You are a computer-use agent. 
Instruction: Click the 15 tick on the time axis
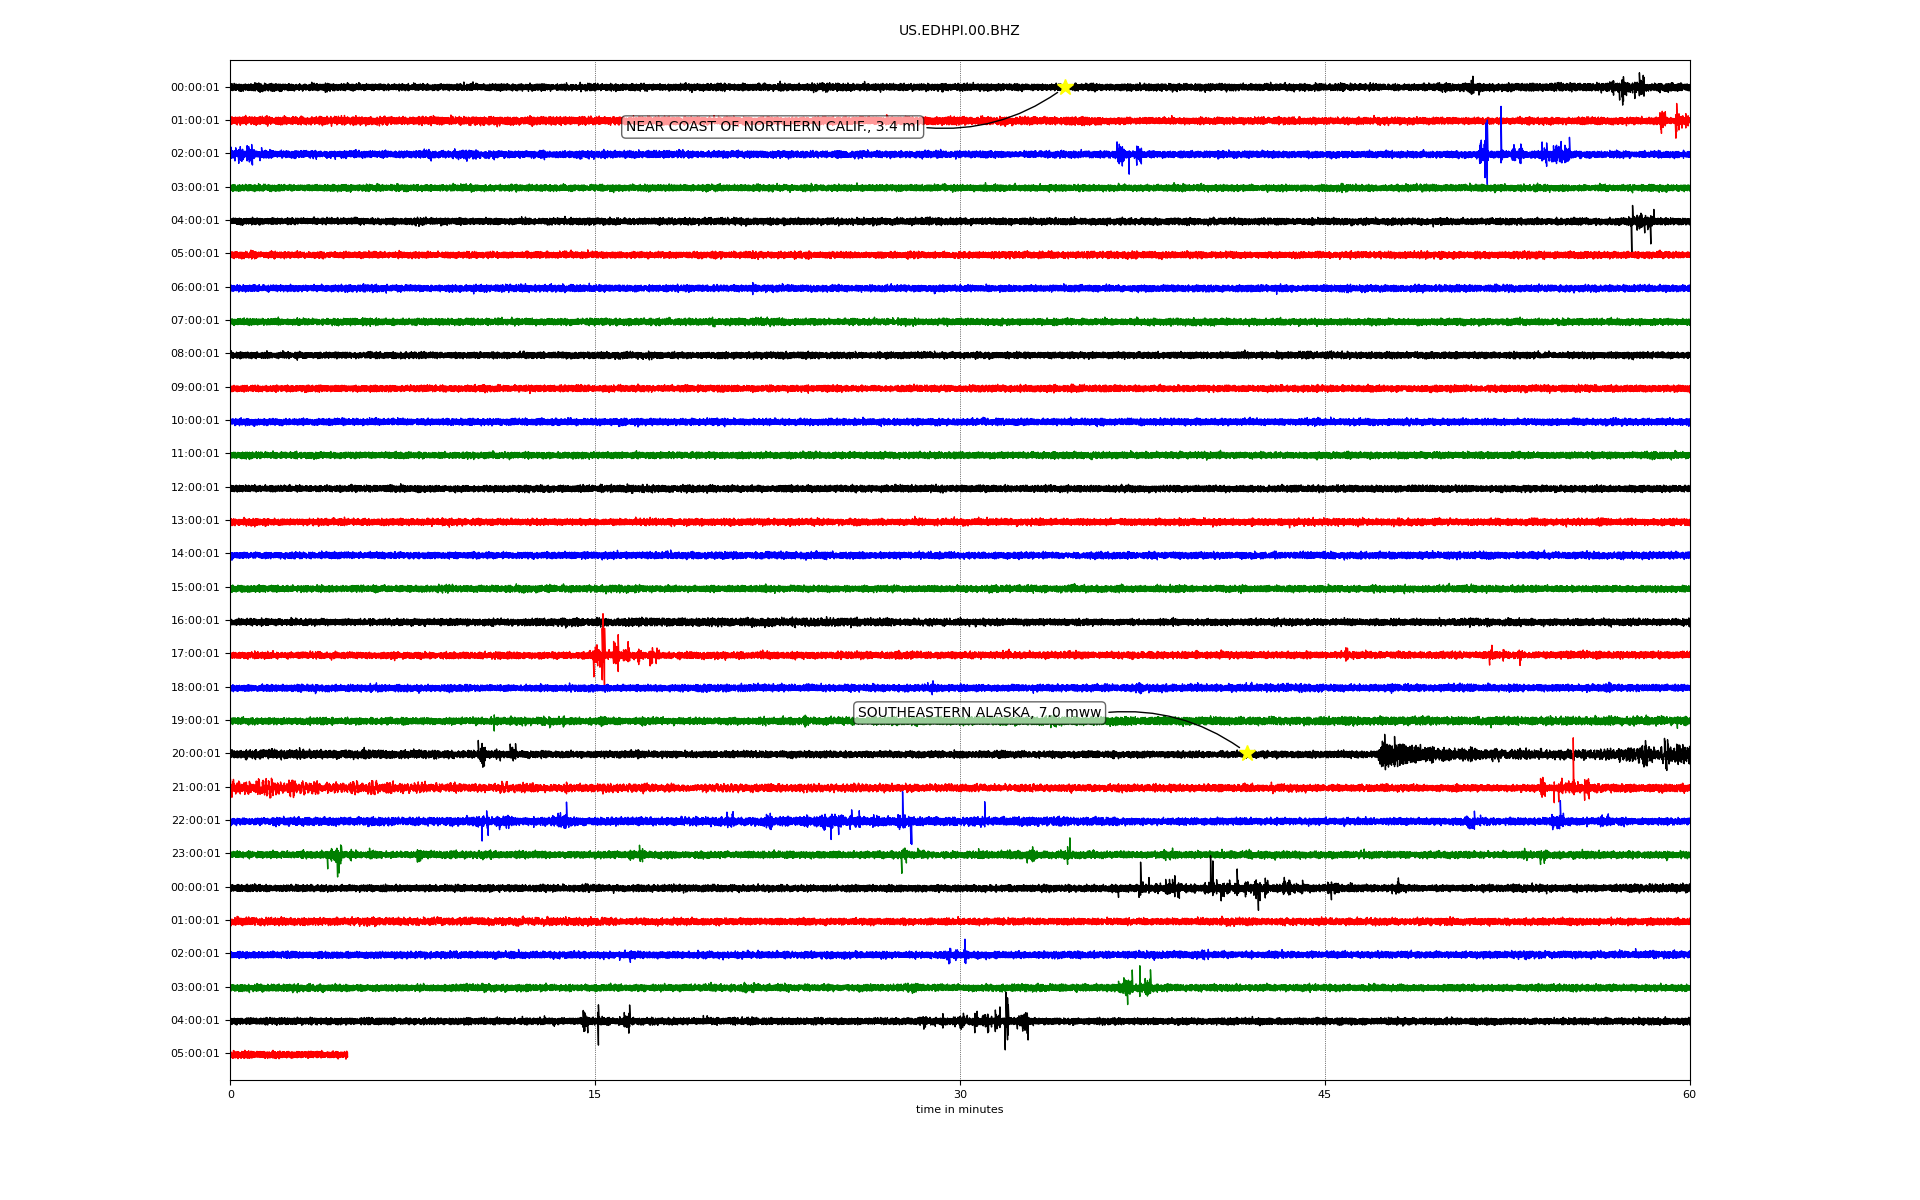coord(595,1094)
